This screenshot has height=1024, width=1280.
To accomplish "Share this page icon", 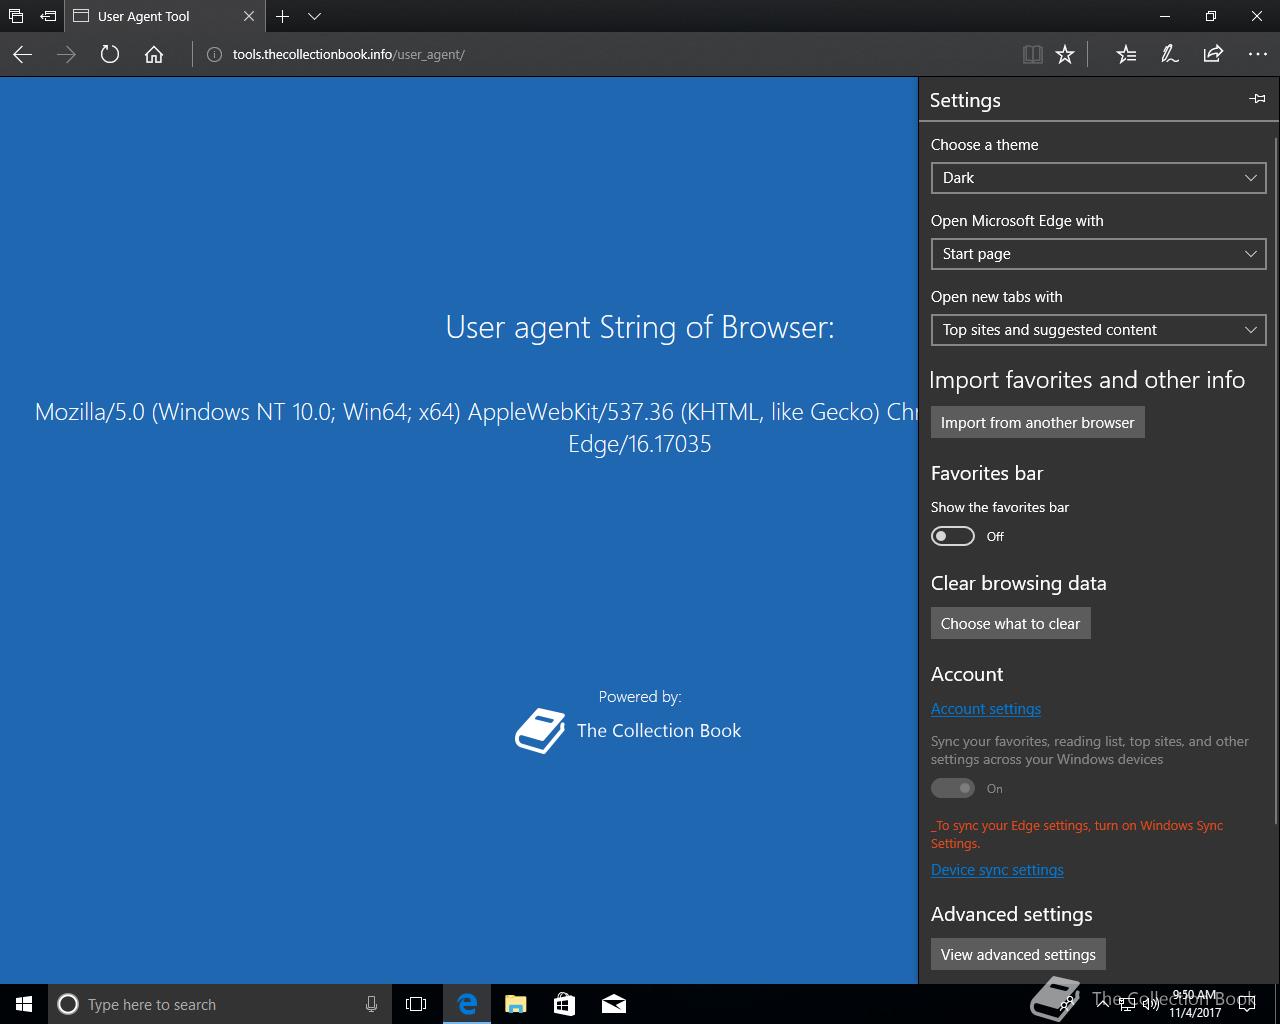I will [1213, 55].
